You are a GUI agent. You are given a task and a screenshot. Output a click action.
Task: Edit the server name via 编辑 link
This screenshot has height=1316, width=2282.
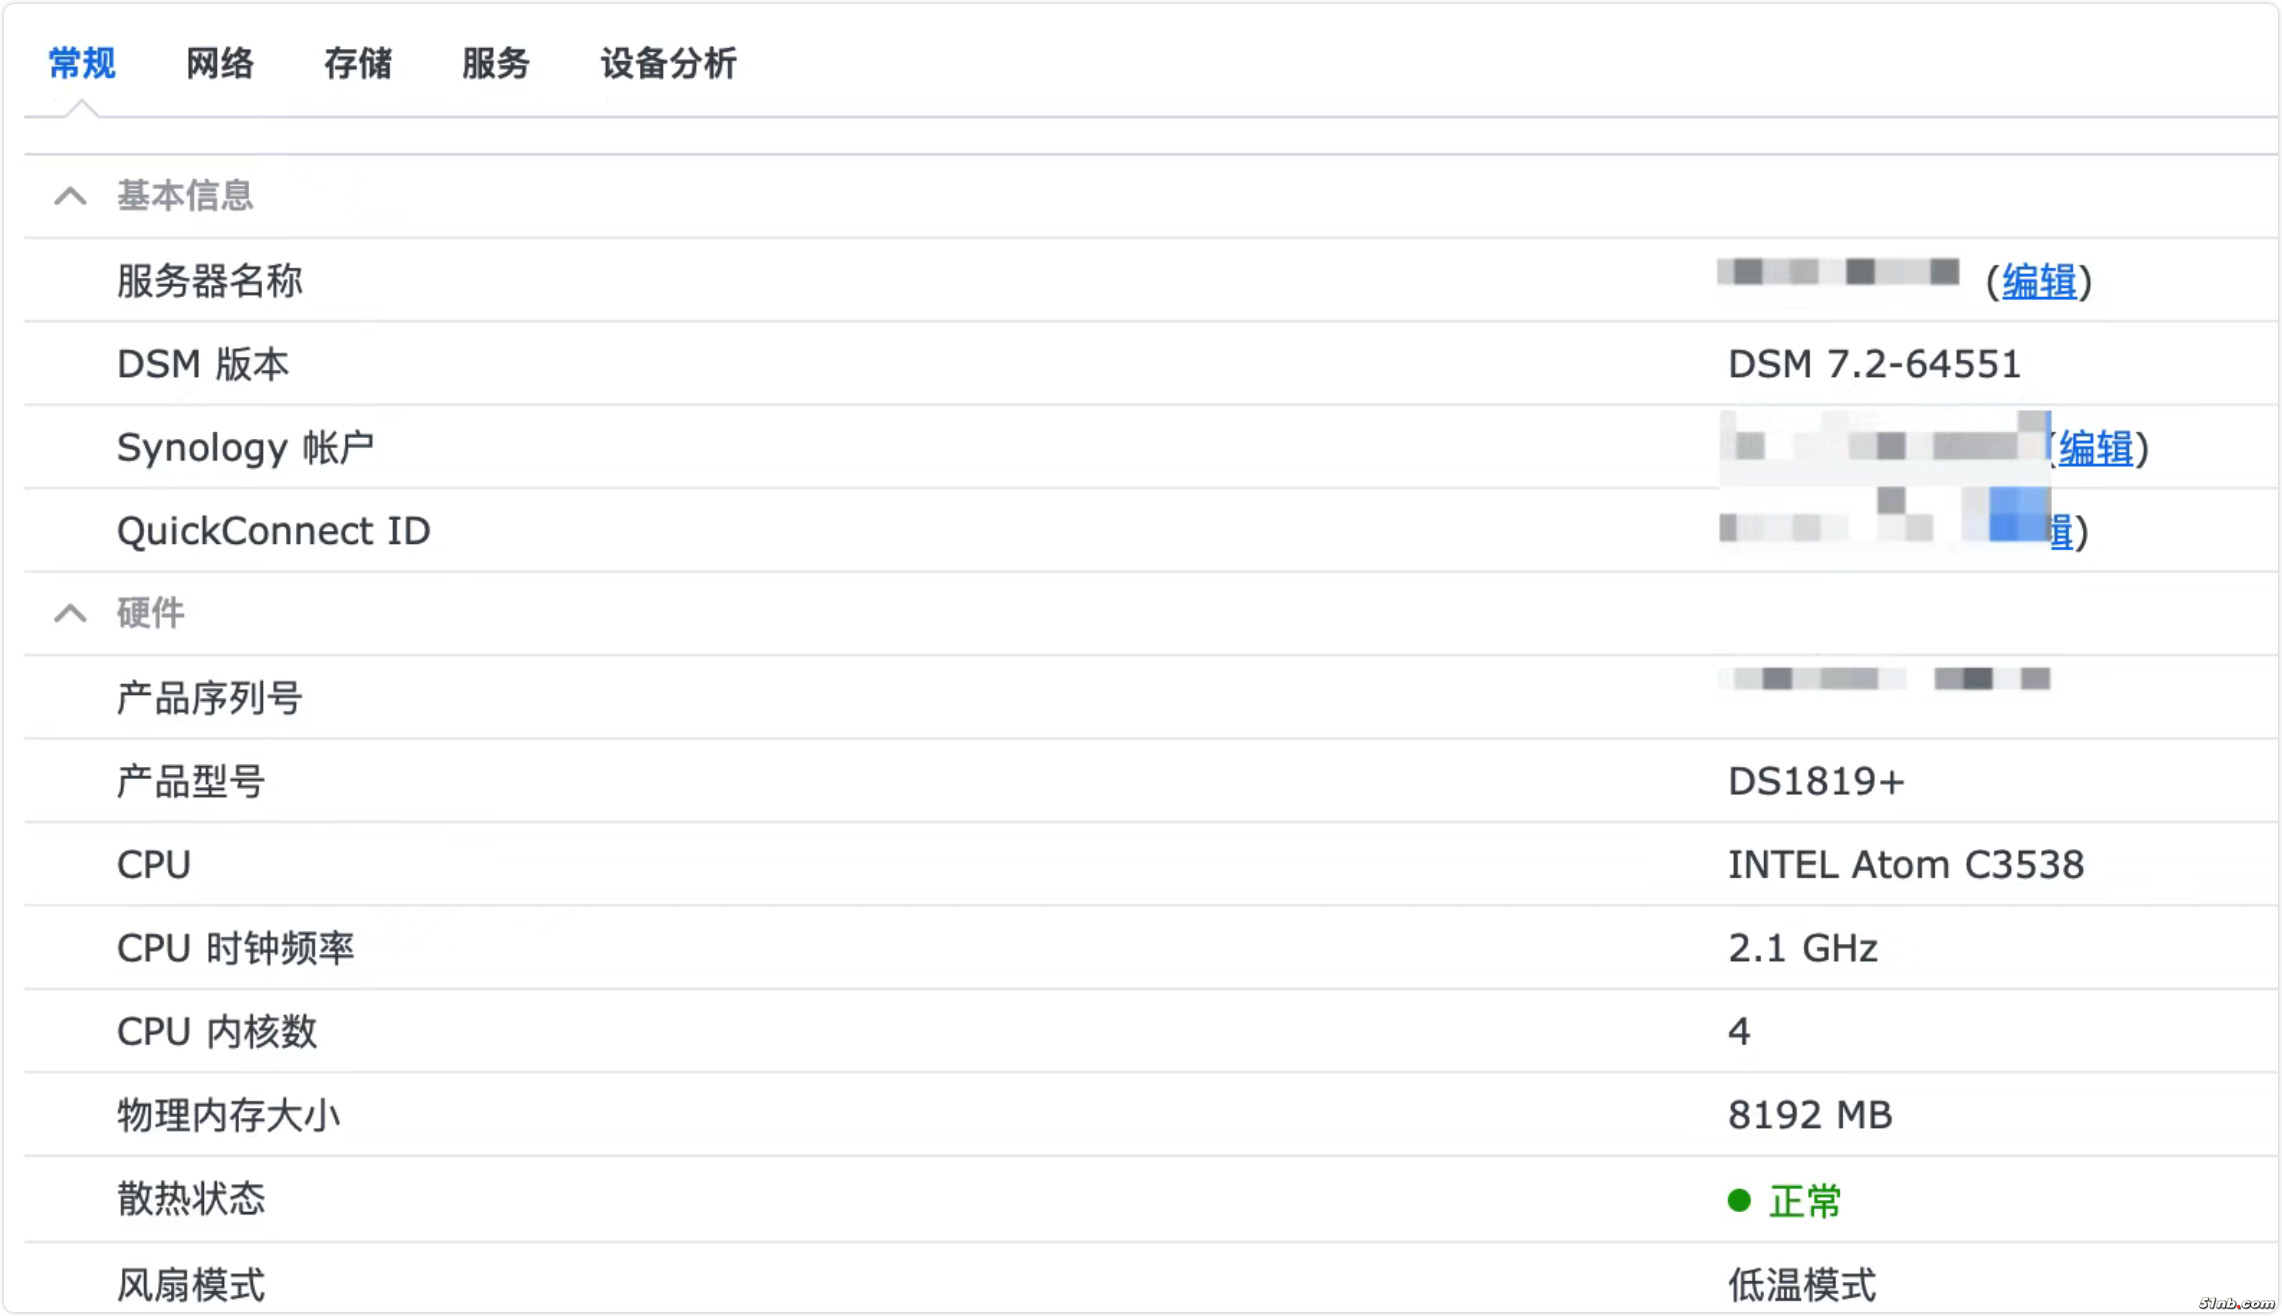pos(2038,282)
